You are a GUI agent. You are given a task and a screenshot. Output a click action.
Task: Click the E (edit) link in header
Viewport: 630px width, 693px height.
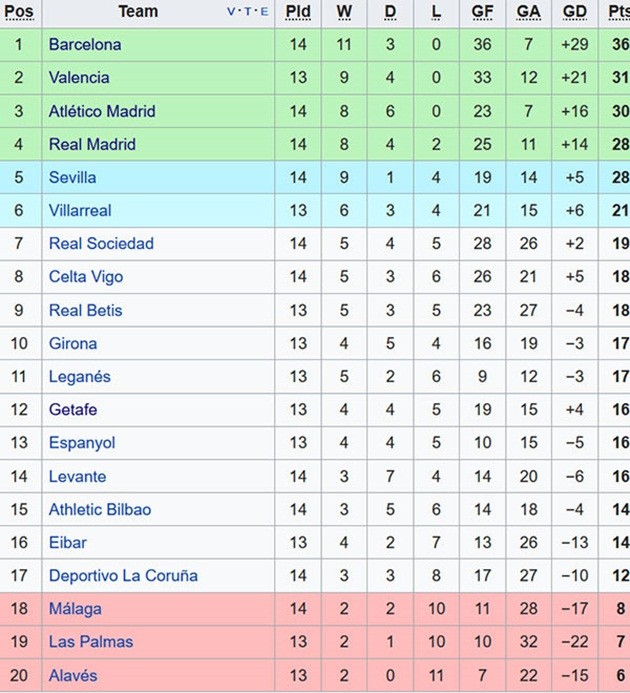point(264,12)
